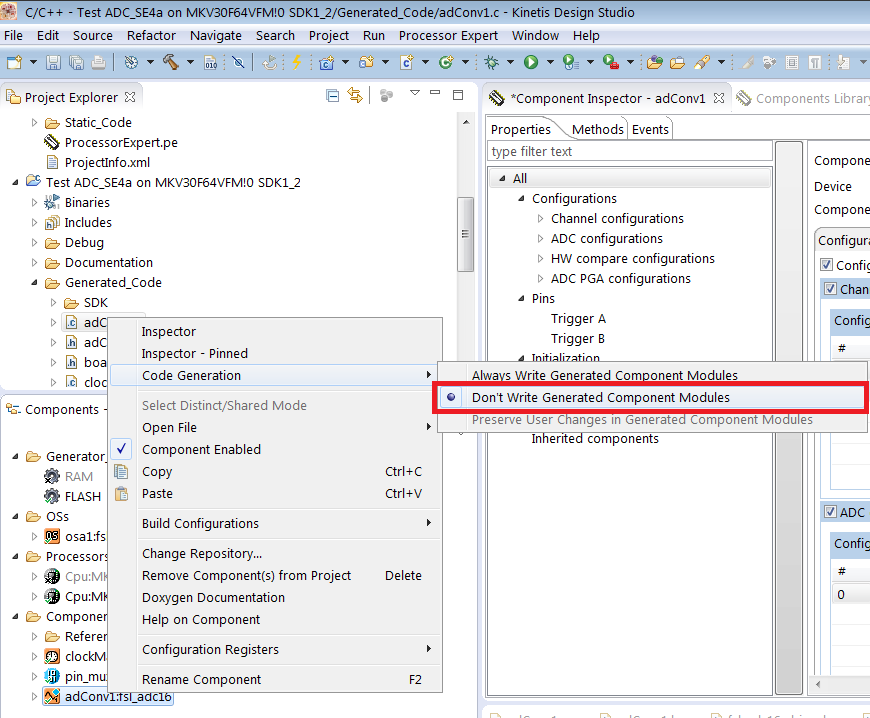870x718 pixels.
Task: Click the New Source Folder toolbar icon
Action: pos(366,62)
